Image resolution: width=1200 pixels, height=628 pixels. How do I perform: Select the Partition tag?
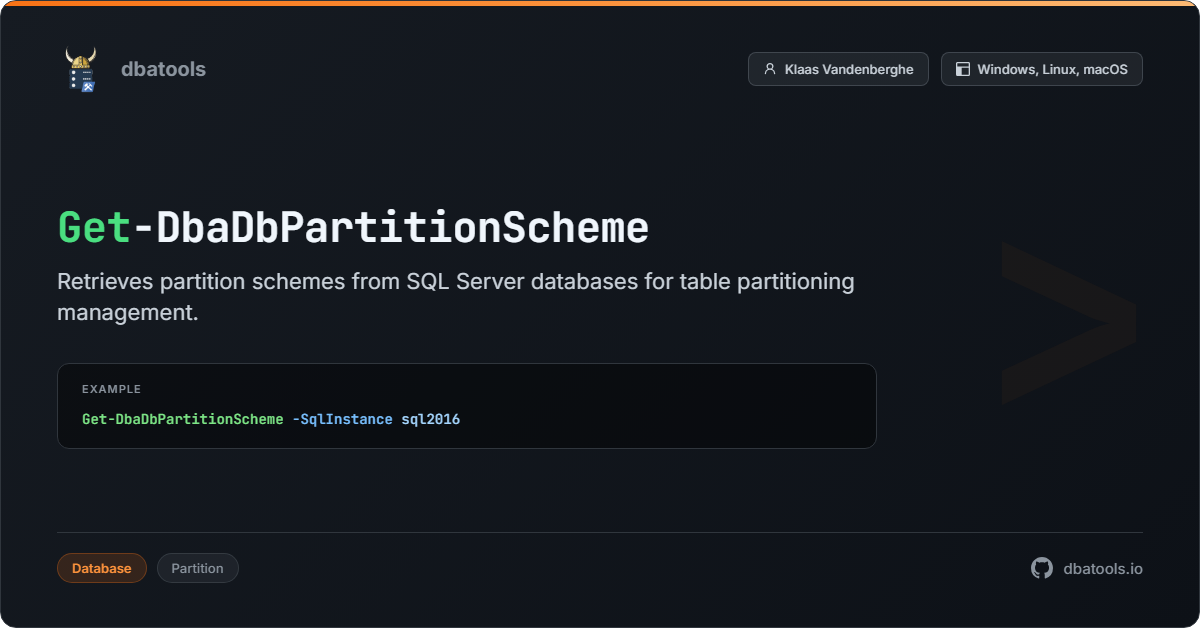[198, 568]
